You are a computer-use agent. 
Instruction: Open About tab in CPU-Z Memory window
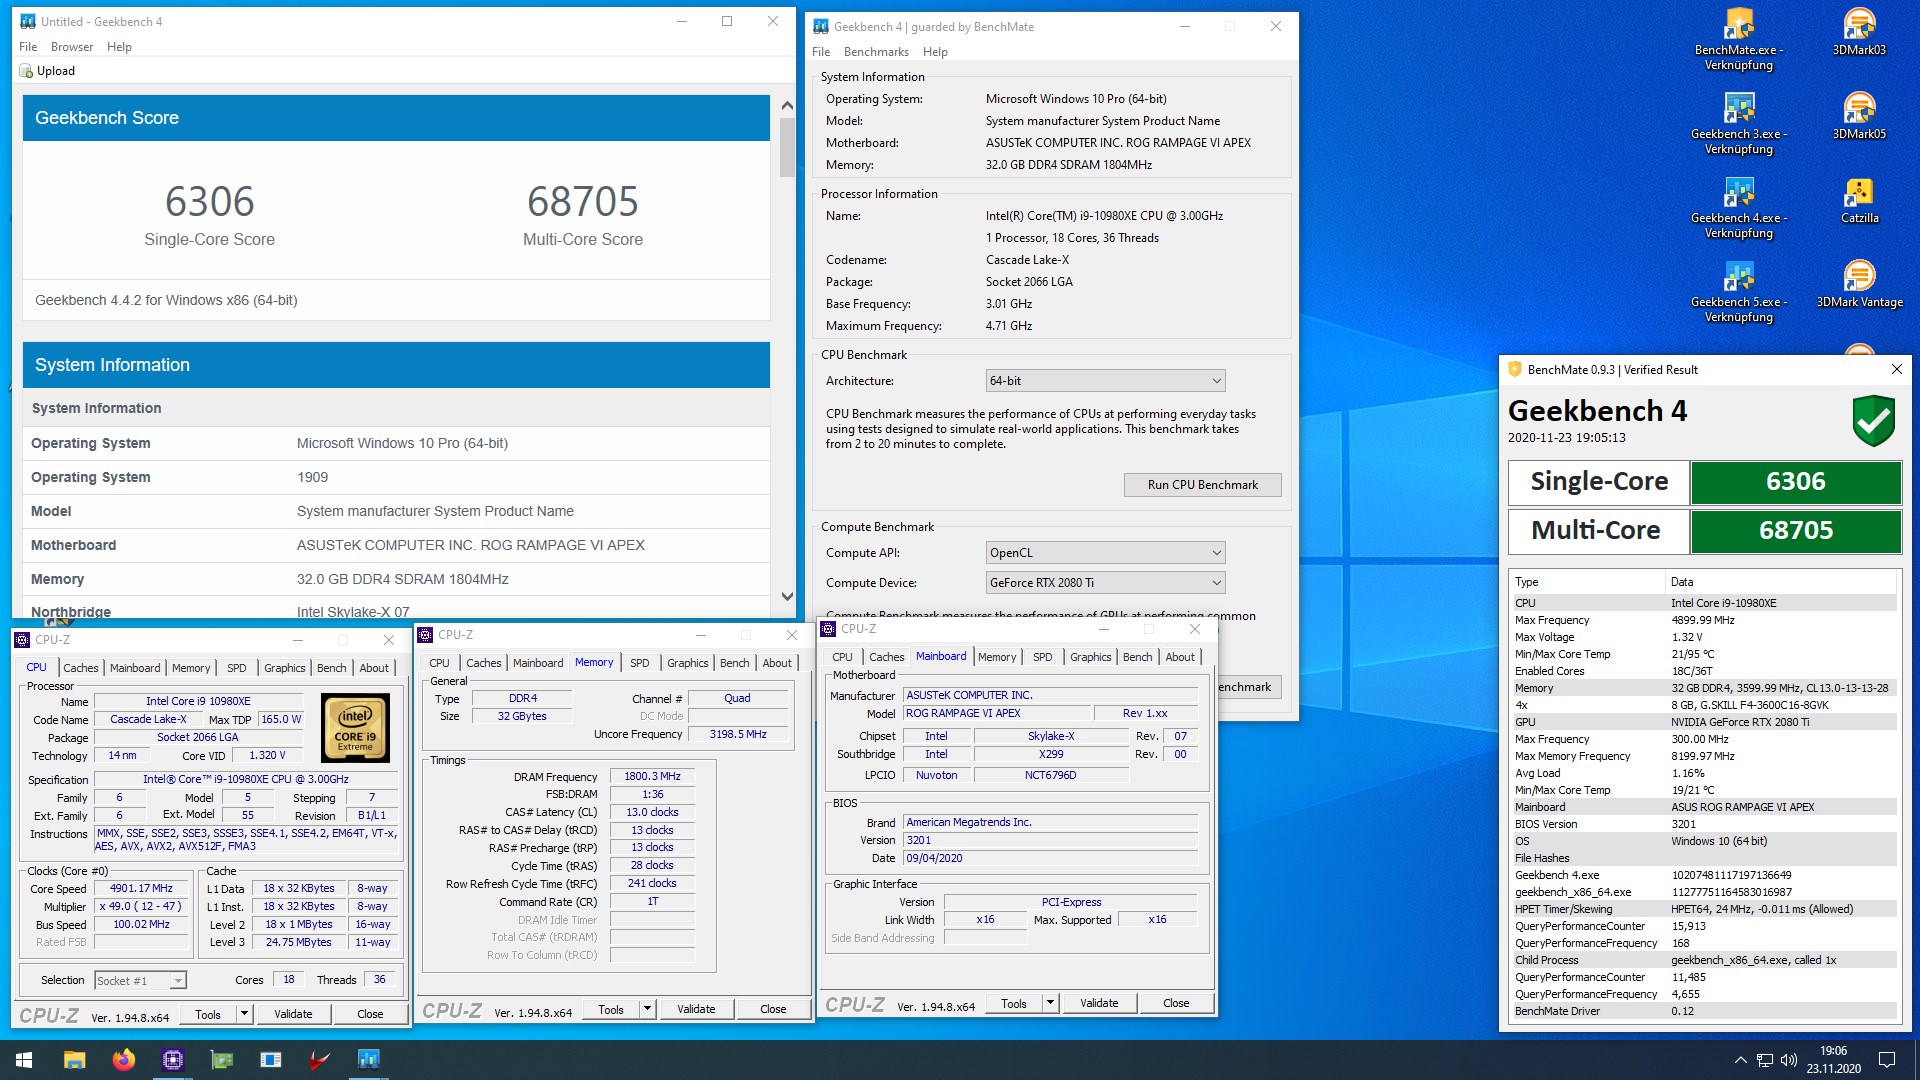coord(777,663)
